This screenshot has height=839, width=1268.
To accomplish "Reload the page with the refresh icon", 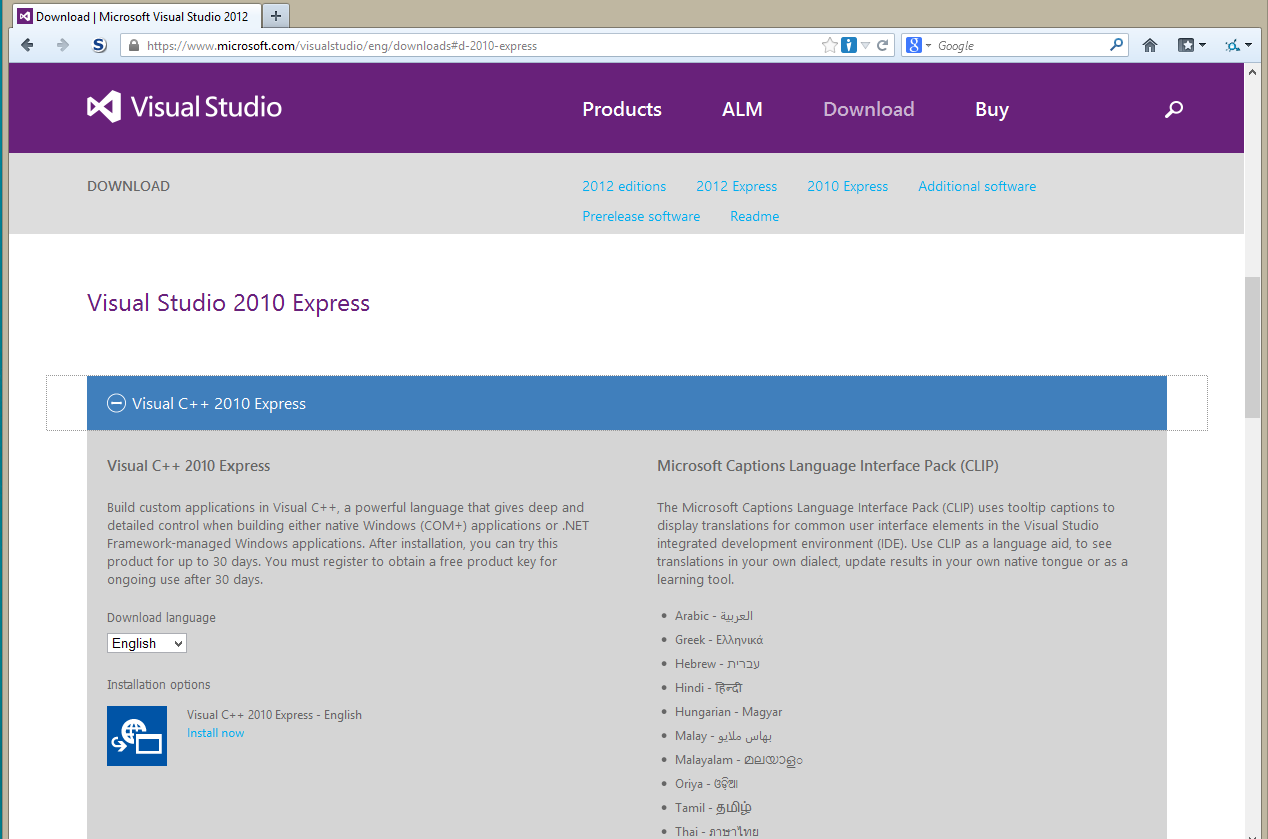I will (x=883, y=45).
